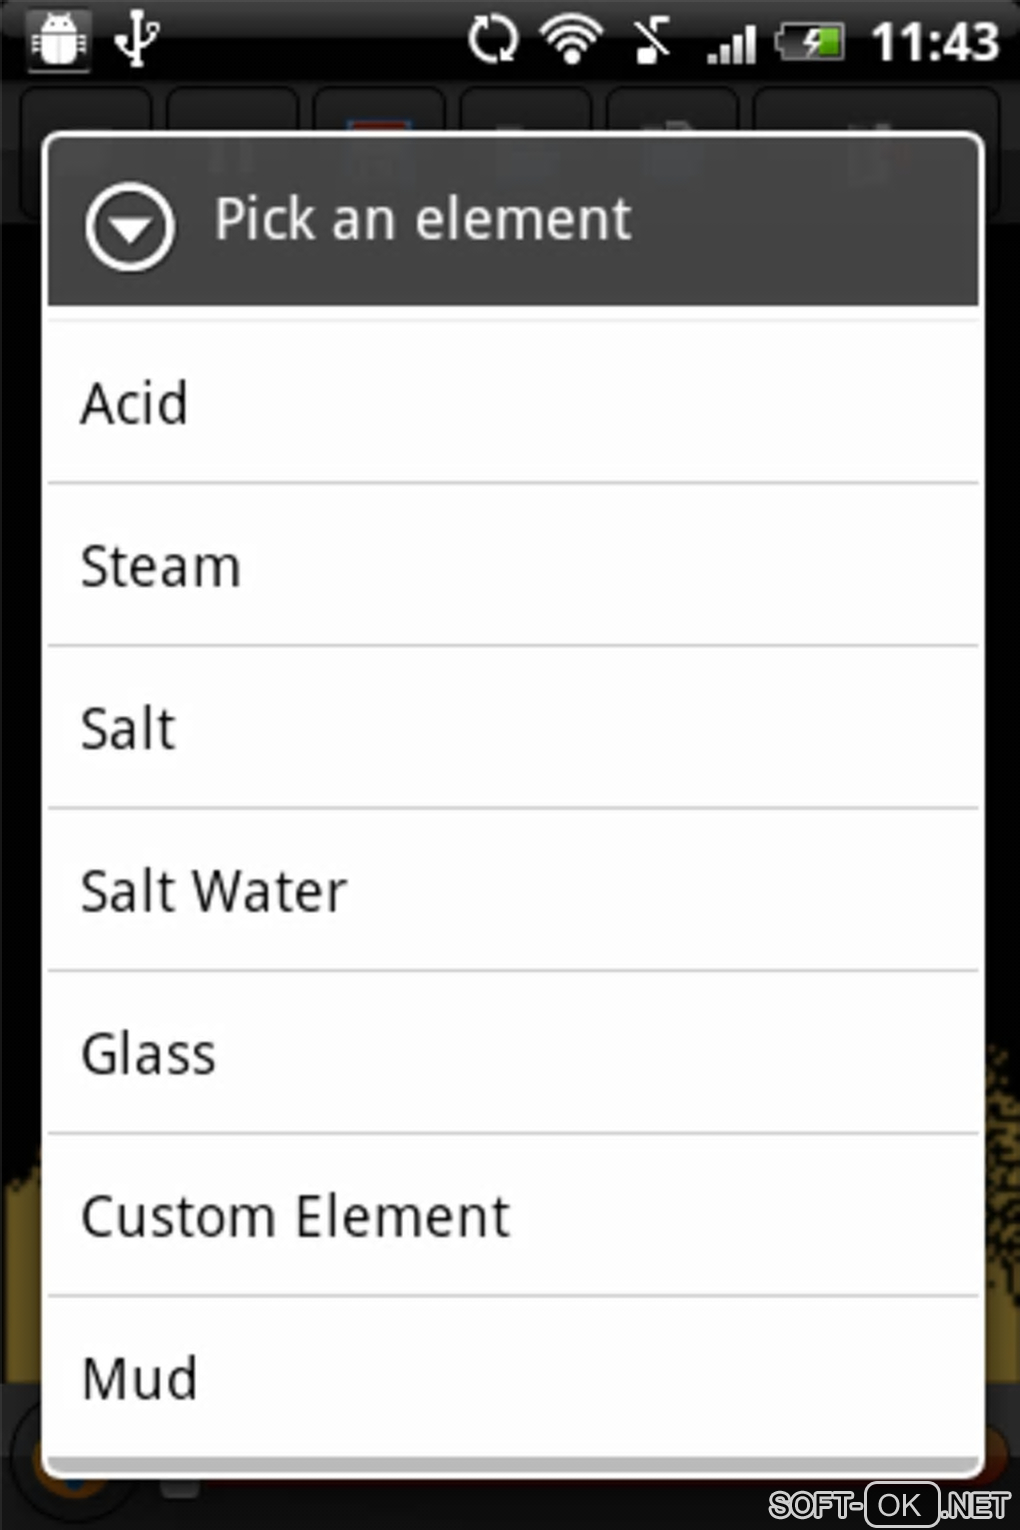The height and width of the screenshot is (1530, 1020).
Task: Tap the OK box in the watermark
Action: [x=900, y=1504]
